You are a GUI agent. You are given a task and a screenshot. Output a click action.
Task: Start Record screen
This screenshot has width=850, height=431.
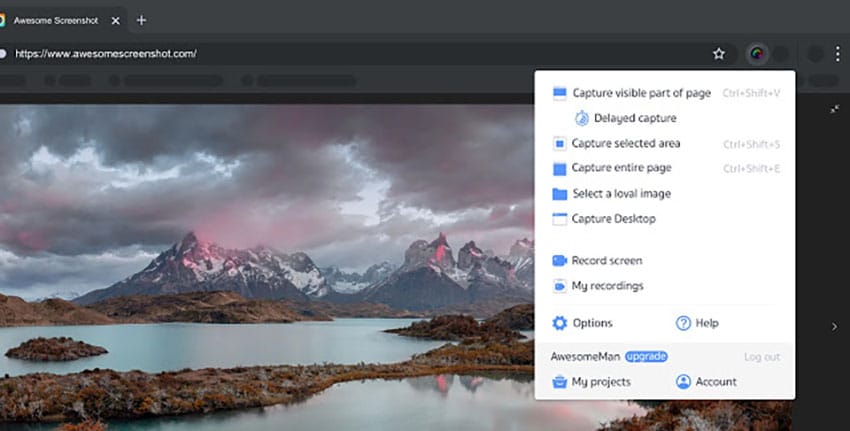(597, 261)
